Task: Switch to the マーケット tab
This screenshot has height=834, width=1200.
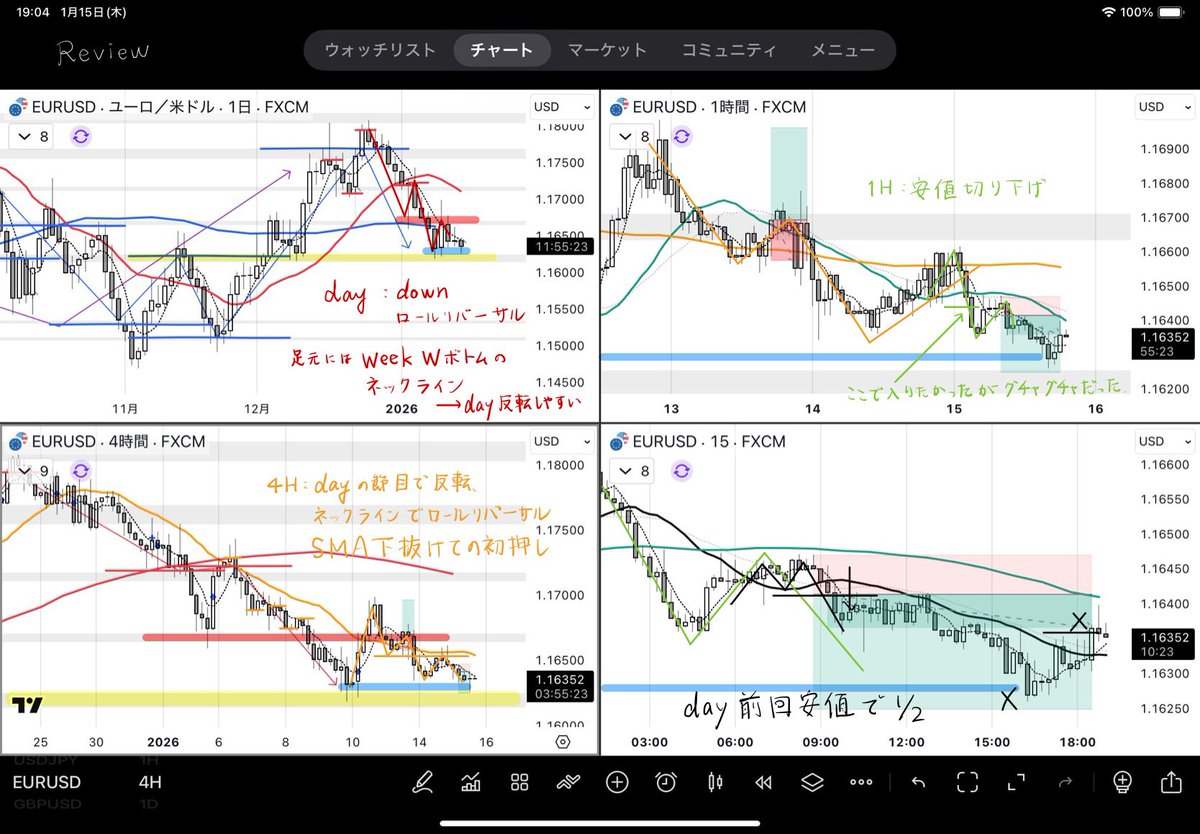Action: point(607,49)
